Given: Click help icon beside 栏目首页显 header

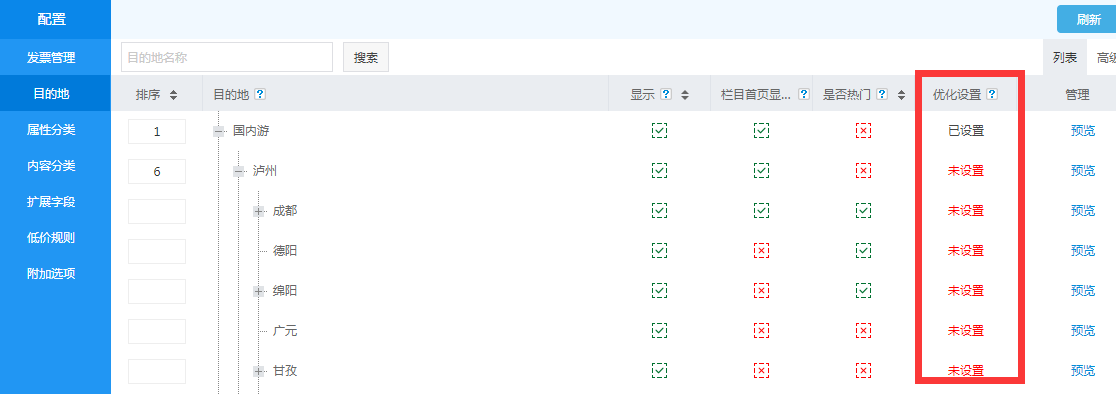Looking at the screenshot, I should click(x=804, y=94).
